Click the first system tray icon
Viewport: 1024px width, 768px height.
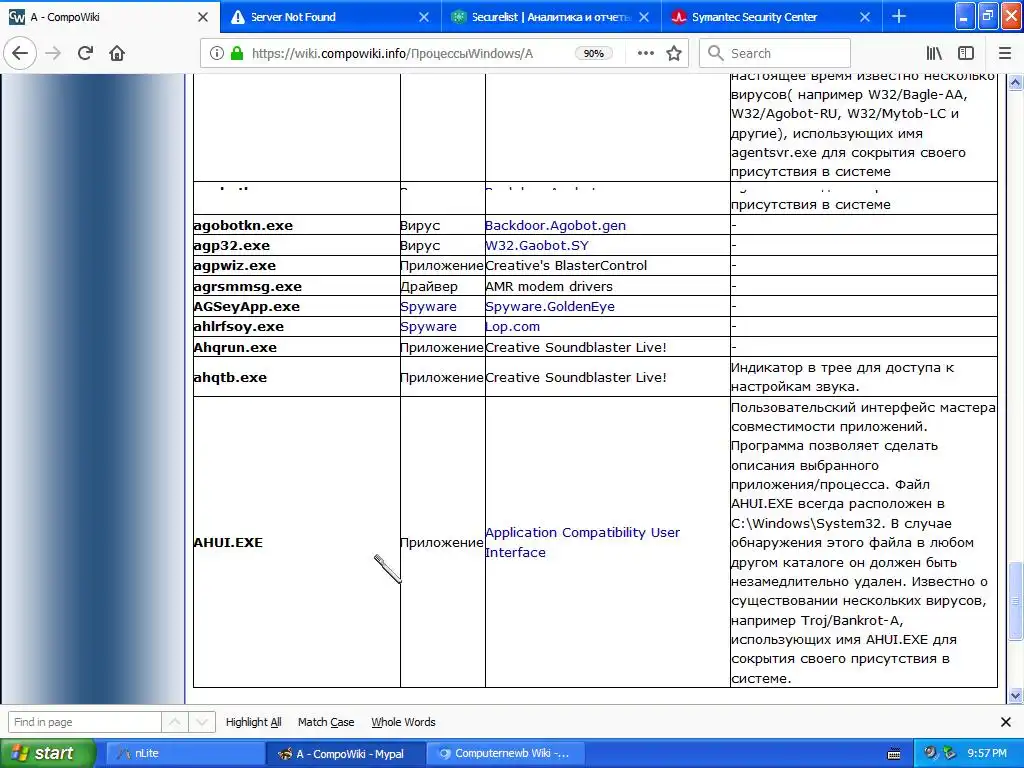[930, 753]
